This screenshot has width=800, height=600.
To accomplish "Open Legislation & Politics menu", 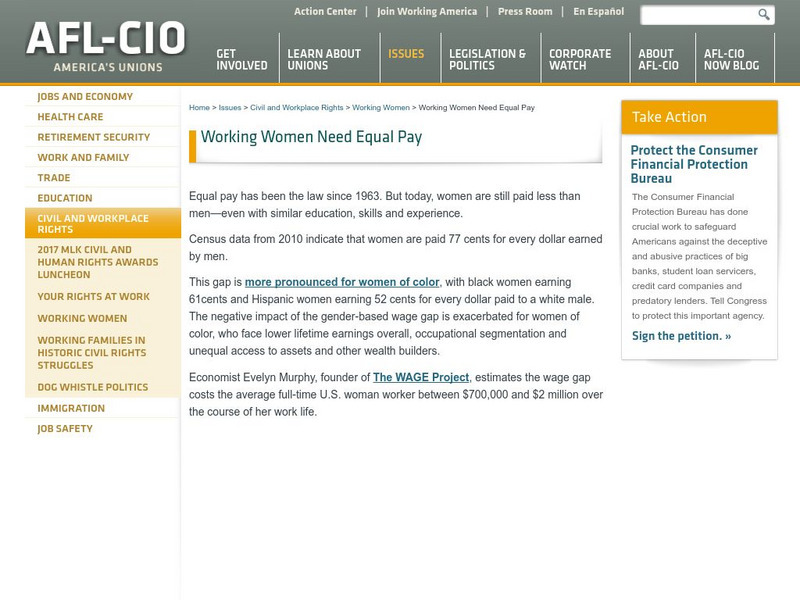I will pyautogui.click(x=487, y=59).
